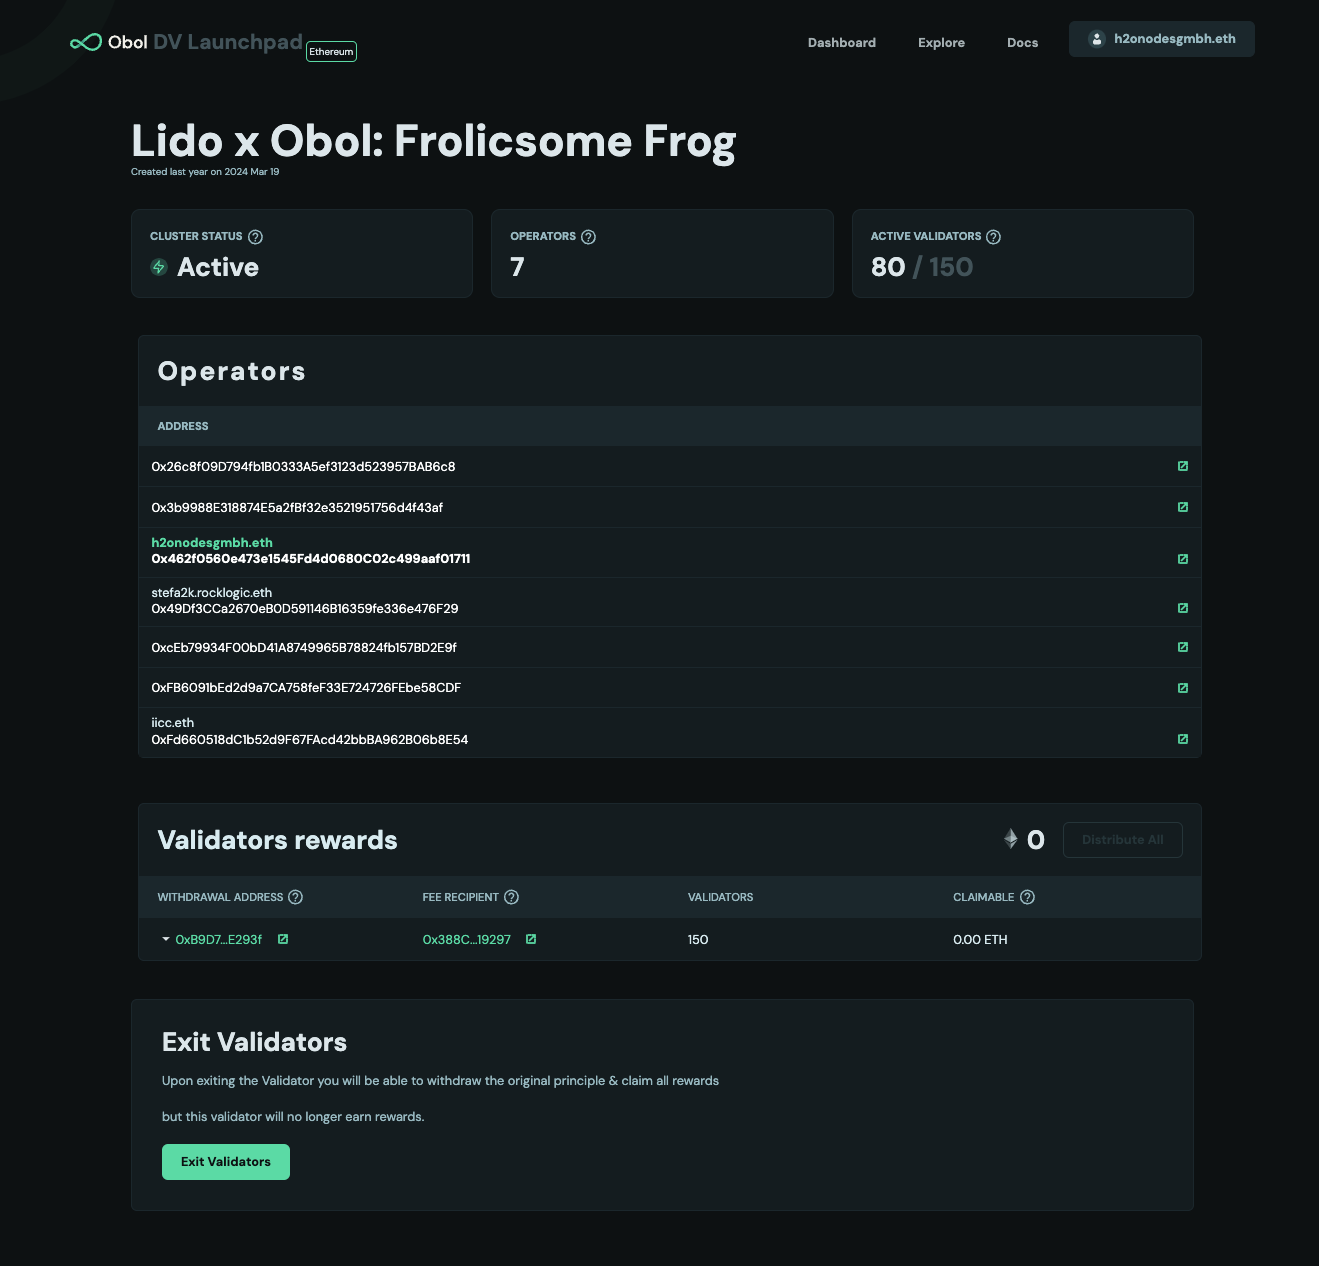Click the iicc.eth operator name
The image size is (1319, 1266).
click(173, 723)
